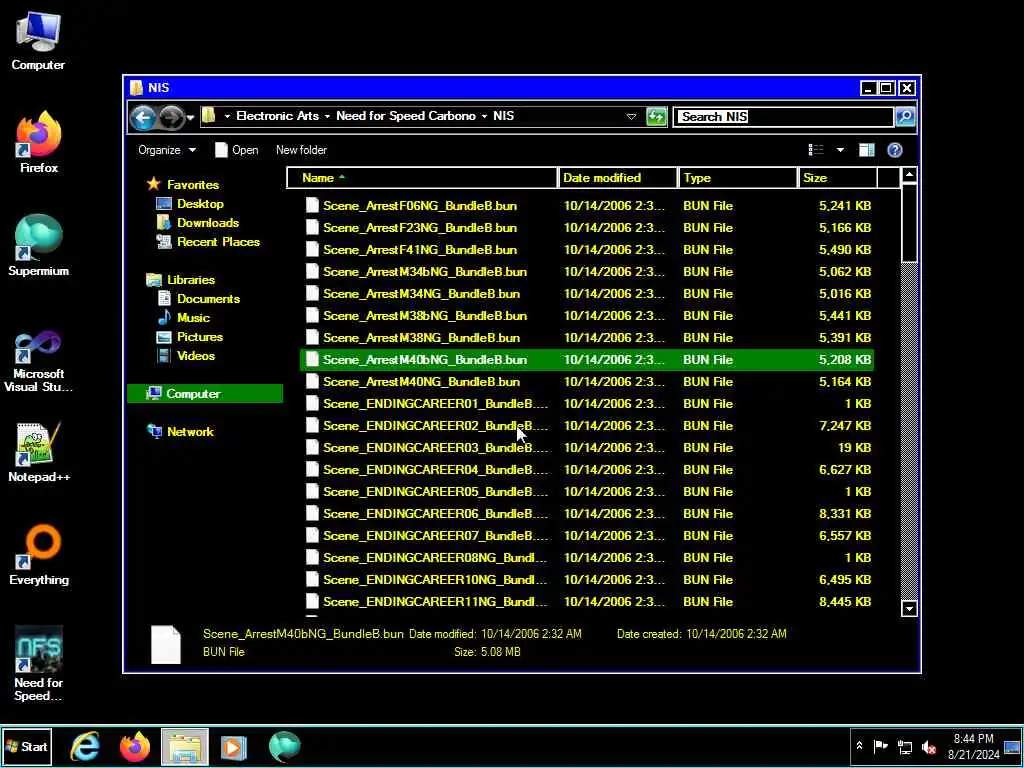Sort by the Name column header

tap(422, 178)
